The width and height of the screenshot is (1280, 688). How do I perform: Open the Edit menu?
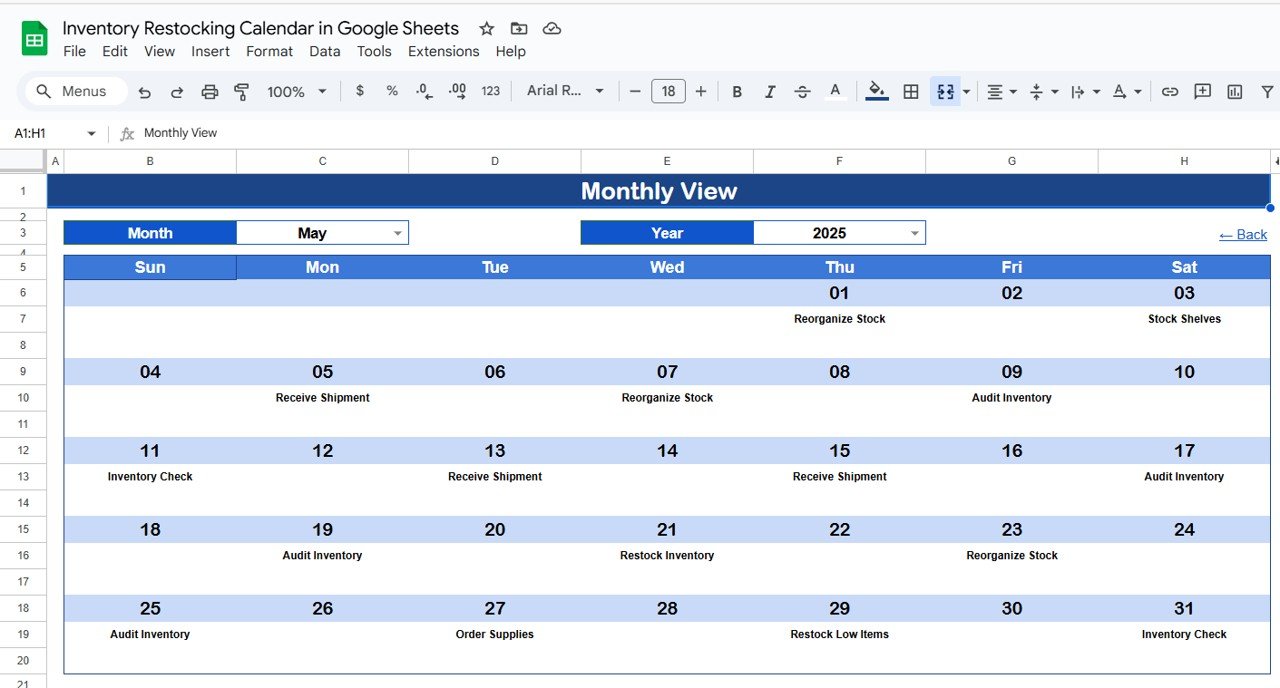[115, 51]
